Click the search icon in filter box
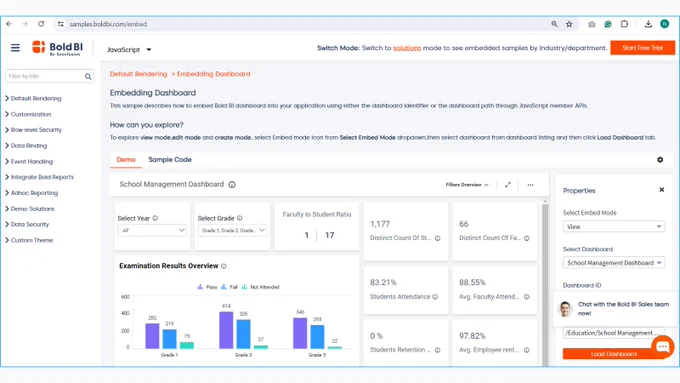The image size is (680, 383). (88, 76)
